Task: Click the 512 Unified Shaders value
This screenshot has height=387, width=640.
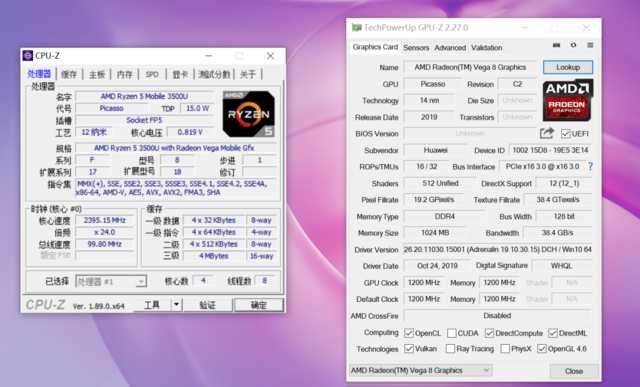Action: (440, 183)
